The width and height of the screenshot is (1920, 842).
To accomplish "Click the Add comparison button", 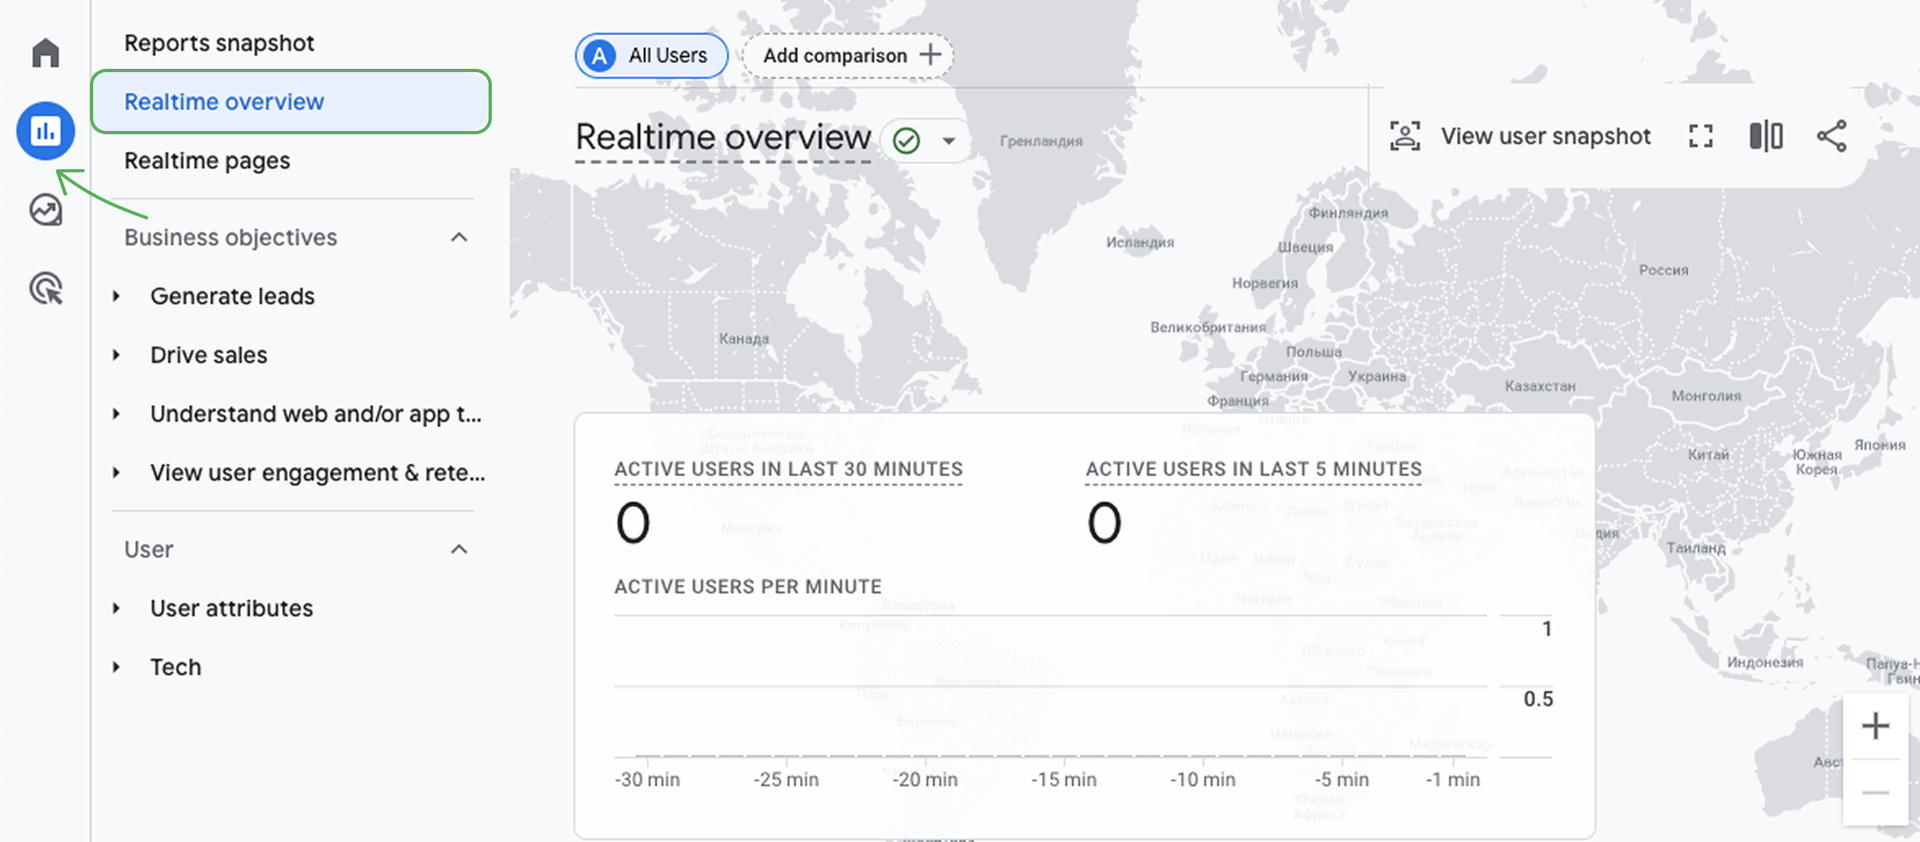I will click(x=848, y=56).
